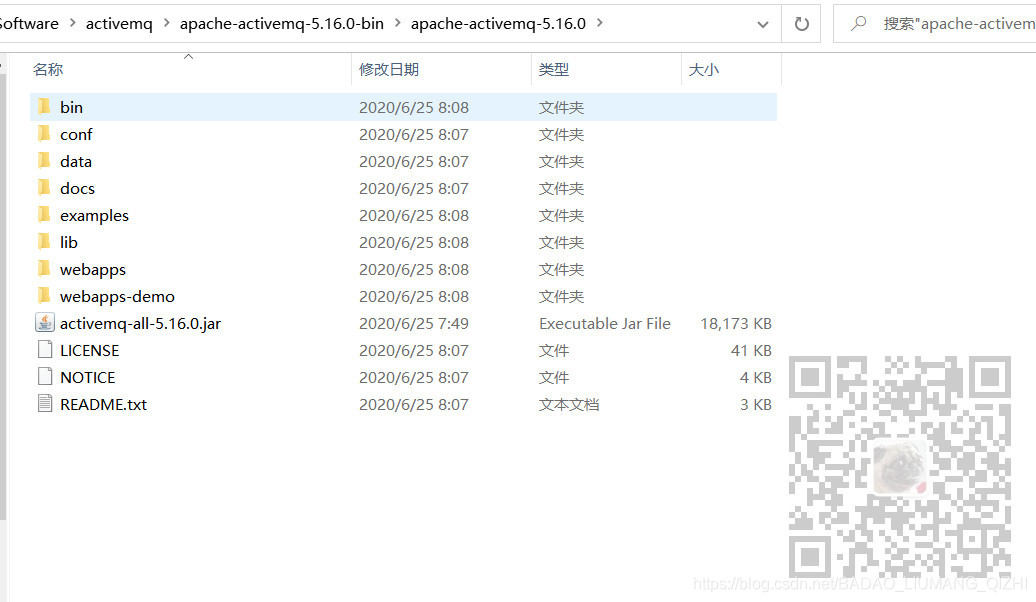Open the docs folder
This screenshot has height=602, width=1036.
tap(77, 188)
